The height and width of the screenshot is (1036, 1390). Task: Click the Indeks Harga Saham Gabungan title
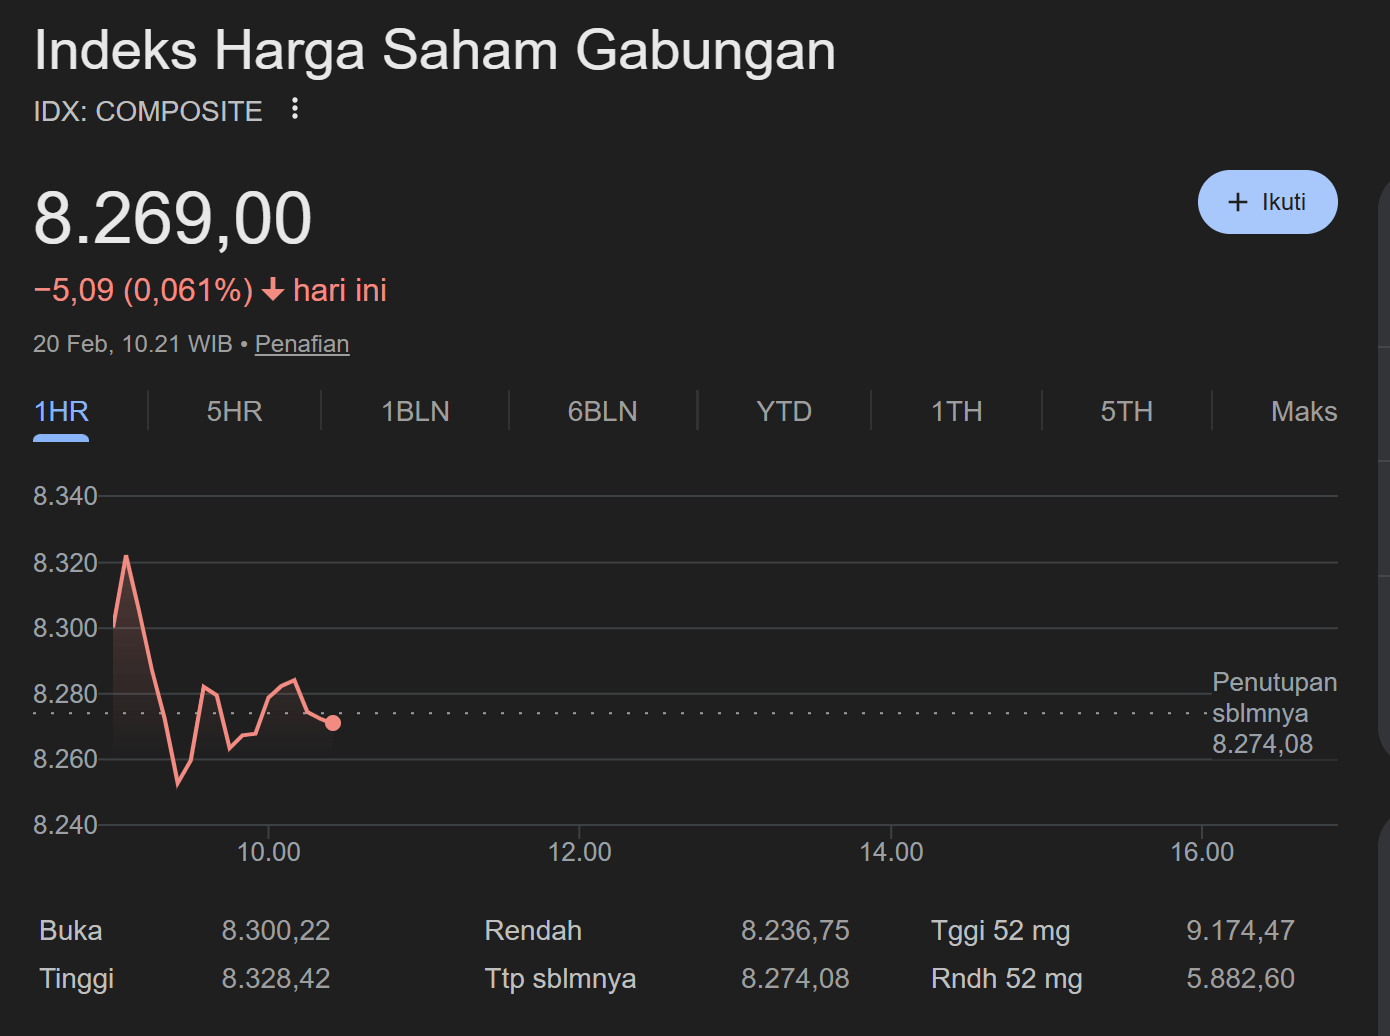(435, 50)
